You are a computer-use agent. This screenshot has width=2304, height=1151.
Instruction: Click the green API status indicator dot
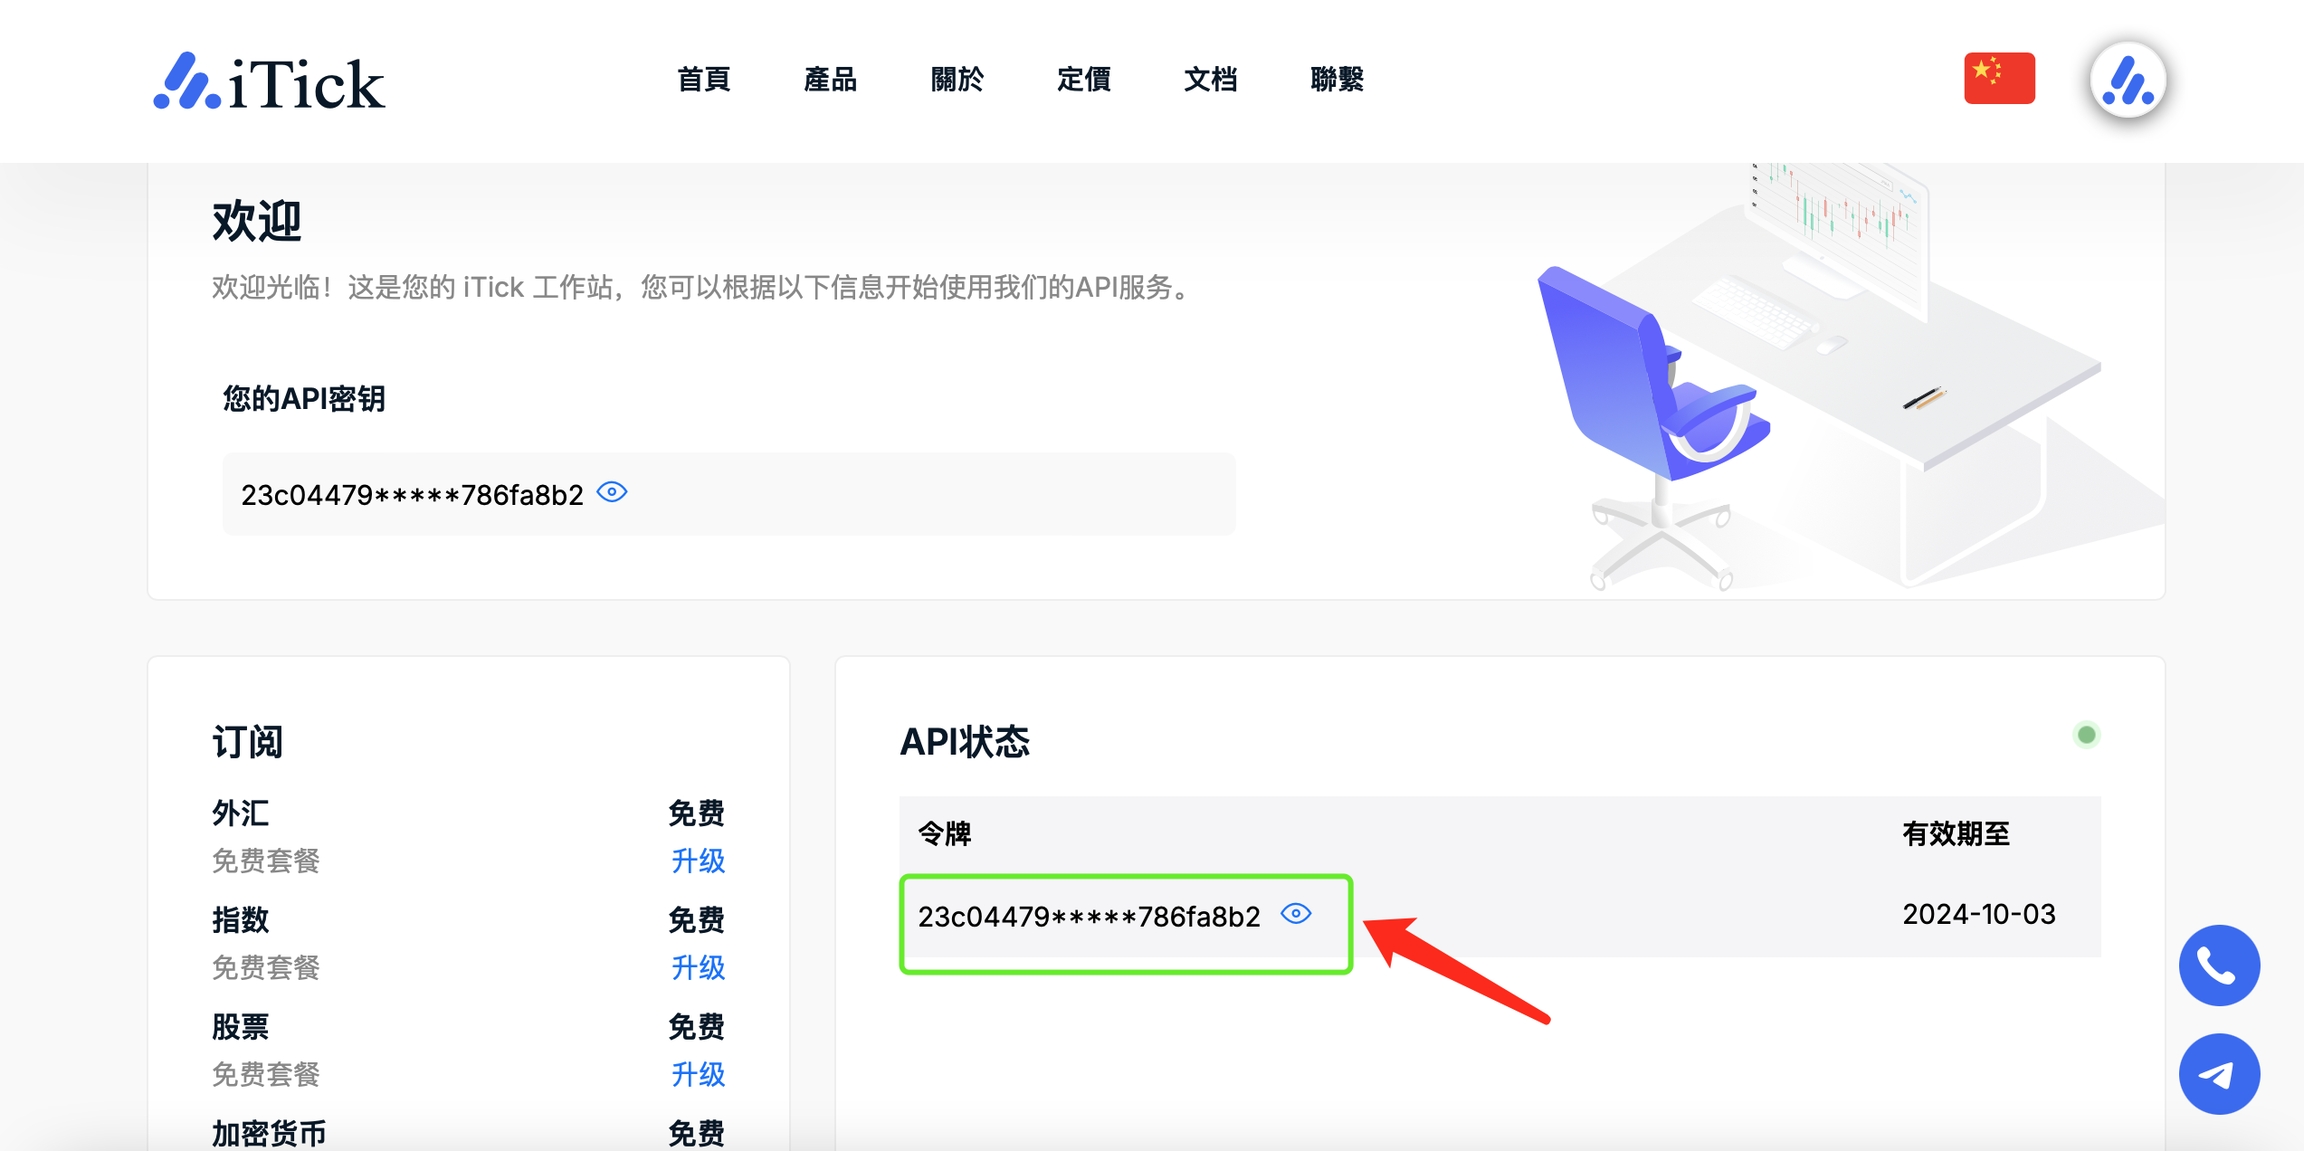[x=2086, y=735]
